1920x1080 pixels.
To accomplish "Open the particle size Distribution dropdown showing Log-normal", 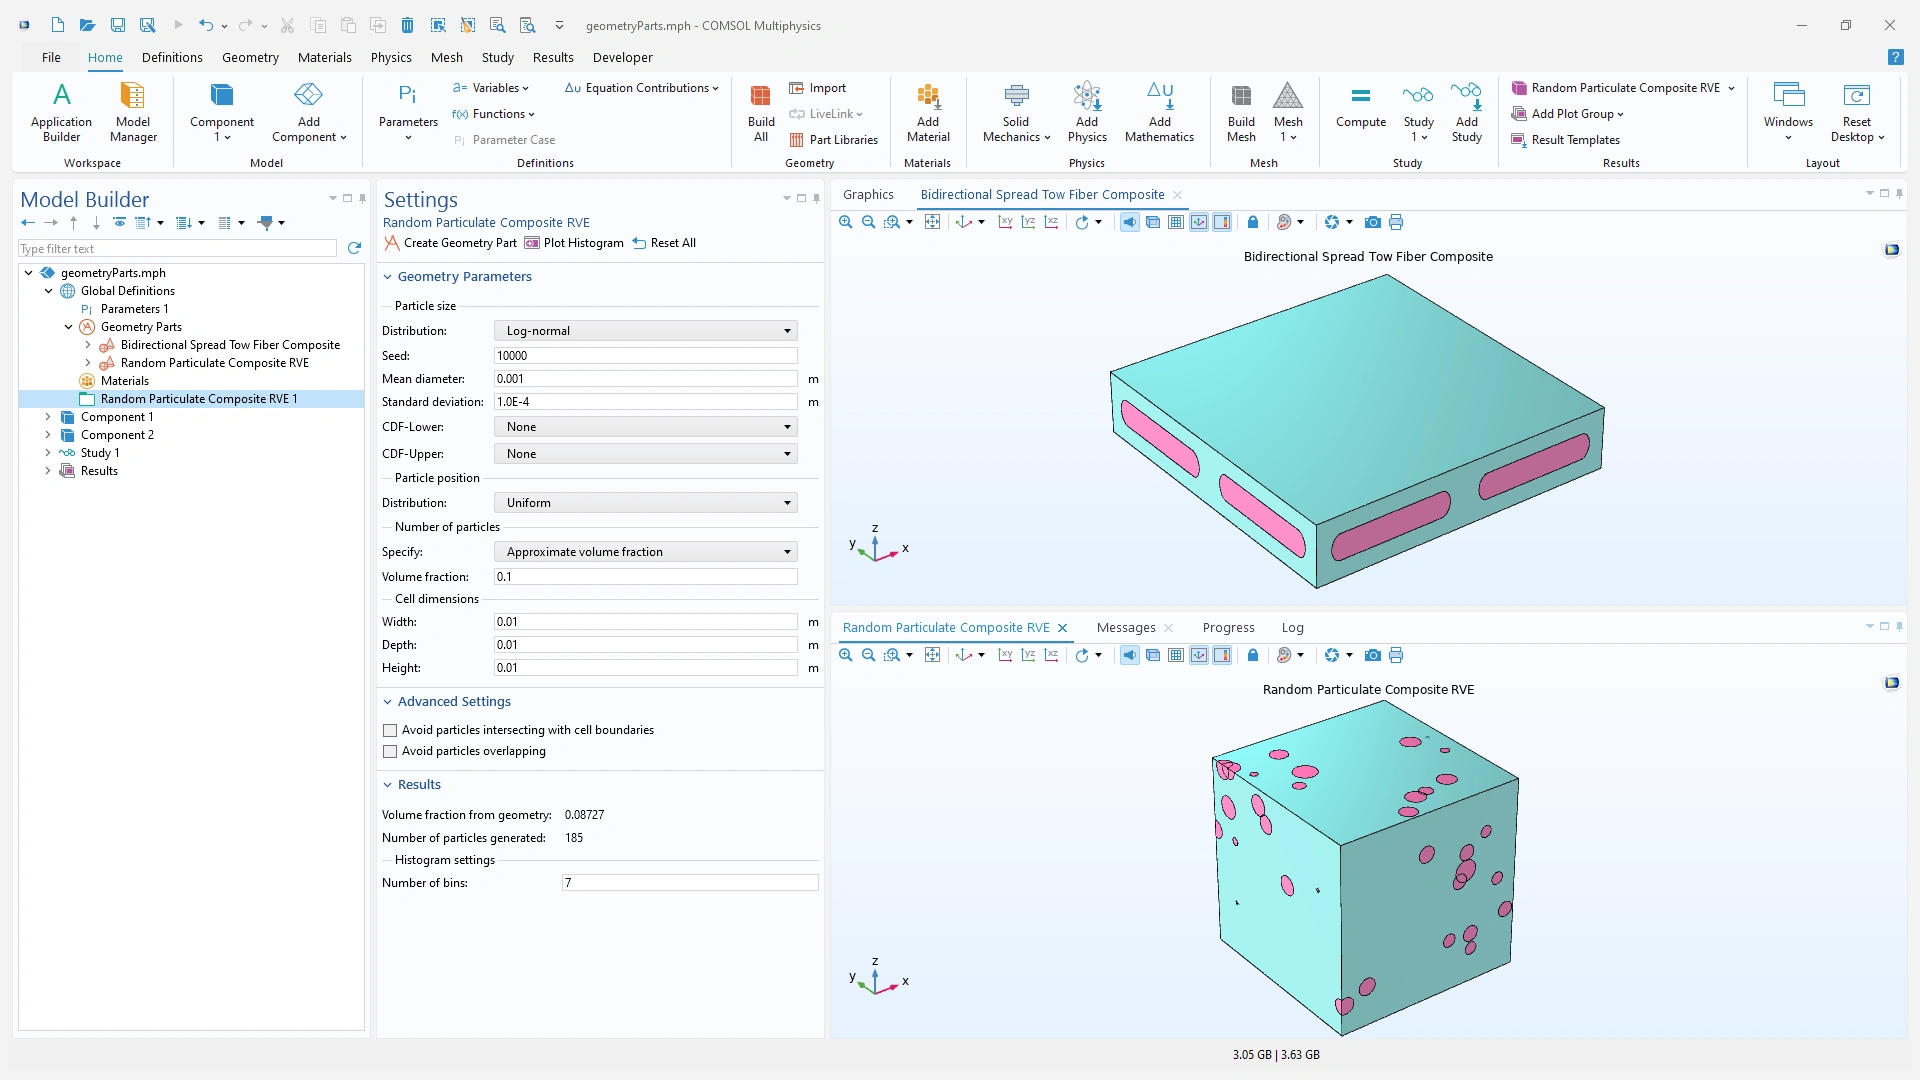I will [645, 331].
